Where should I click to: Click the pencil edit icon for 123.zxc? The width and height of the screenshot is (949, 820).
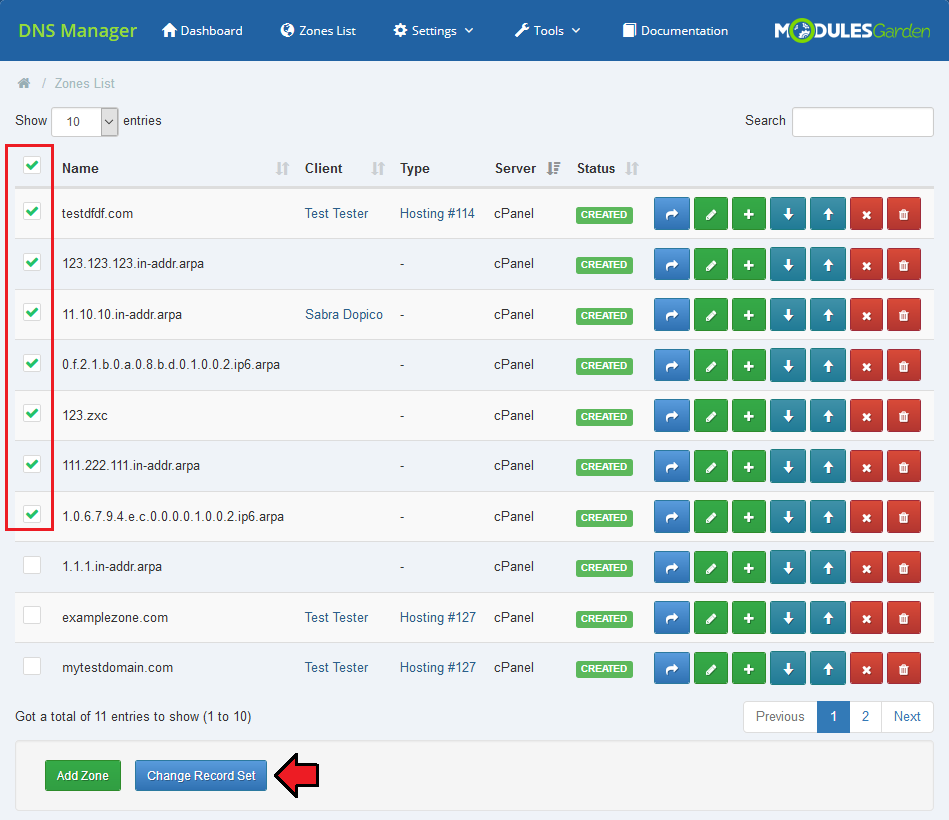click(x=710, y=416)
